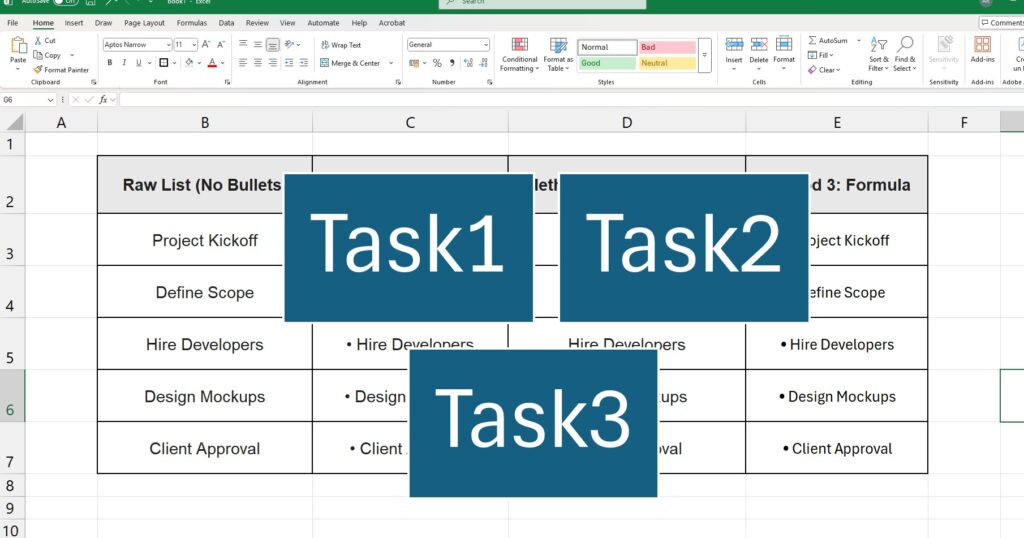This screenshot has width=1024, height=538.
Task: Apply Top Align to the cell
Action: tap(243, 44)
